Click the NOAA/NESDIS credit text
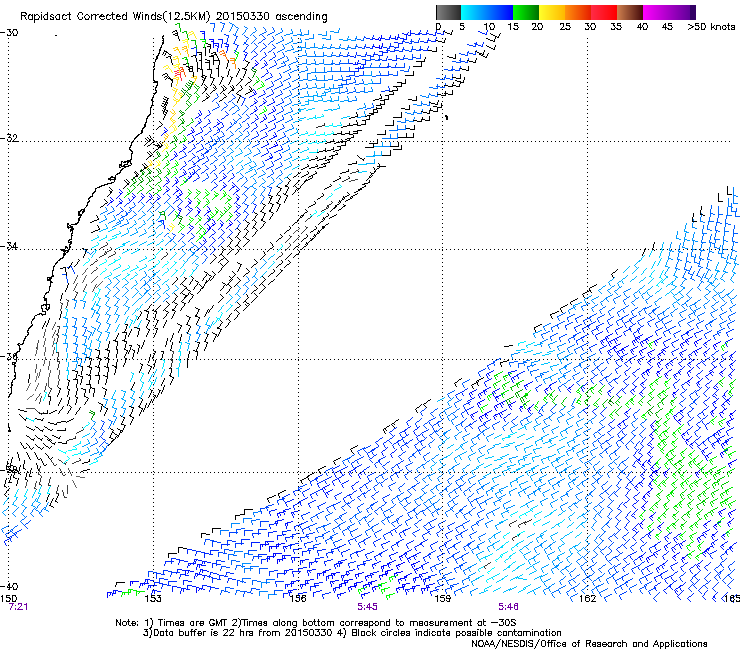 click(x=589, y=644)
